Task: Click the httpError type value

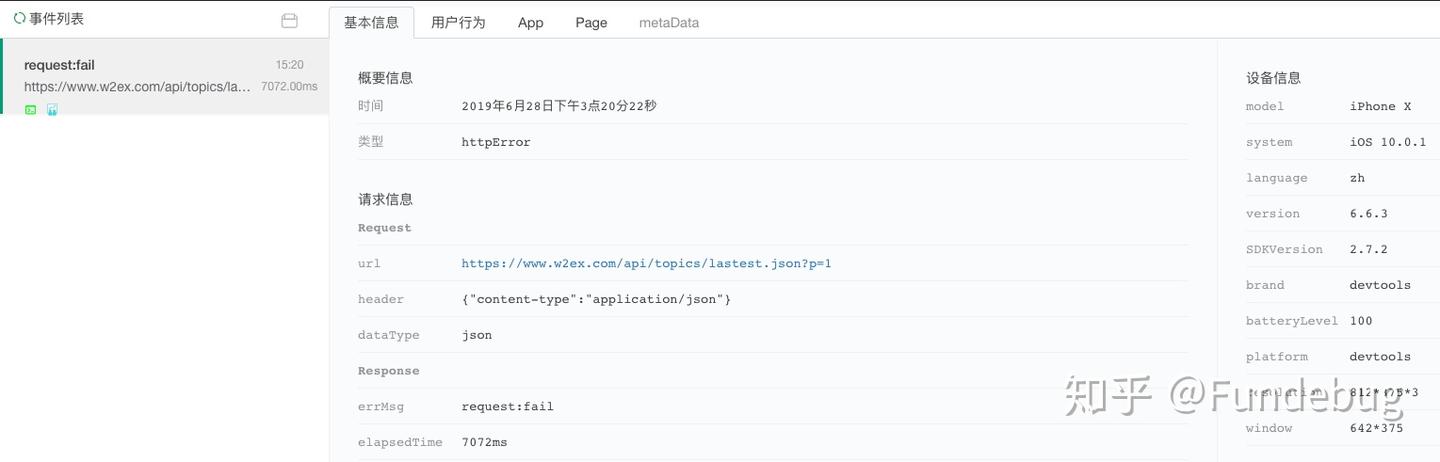Action: pos(496,142)
